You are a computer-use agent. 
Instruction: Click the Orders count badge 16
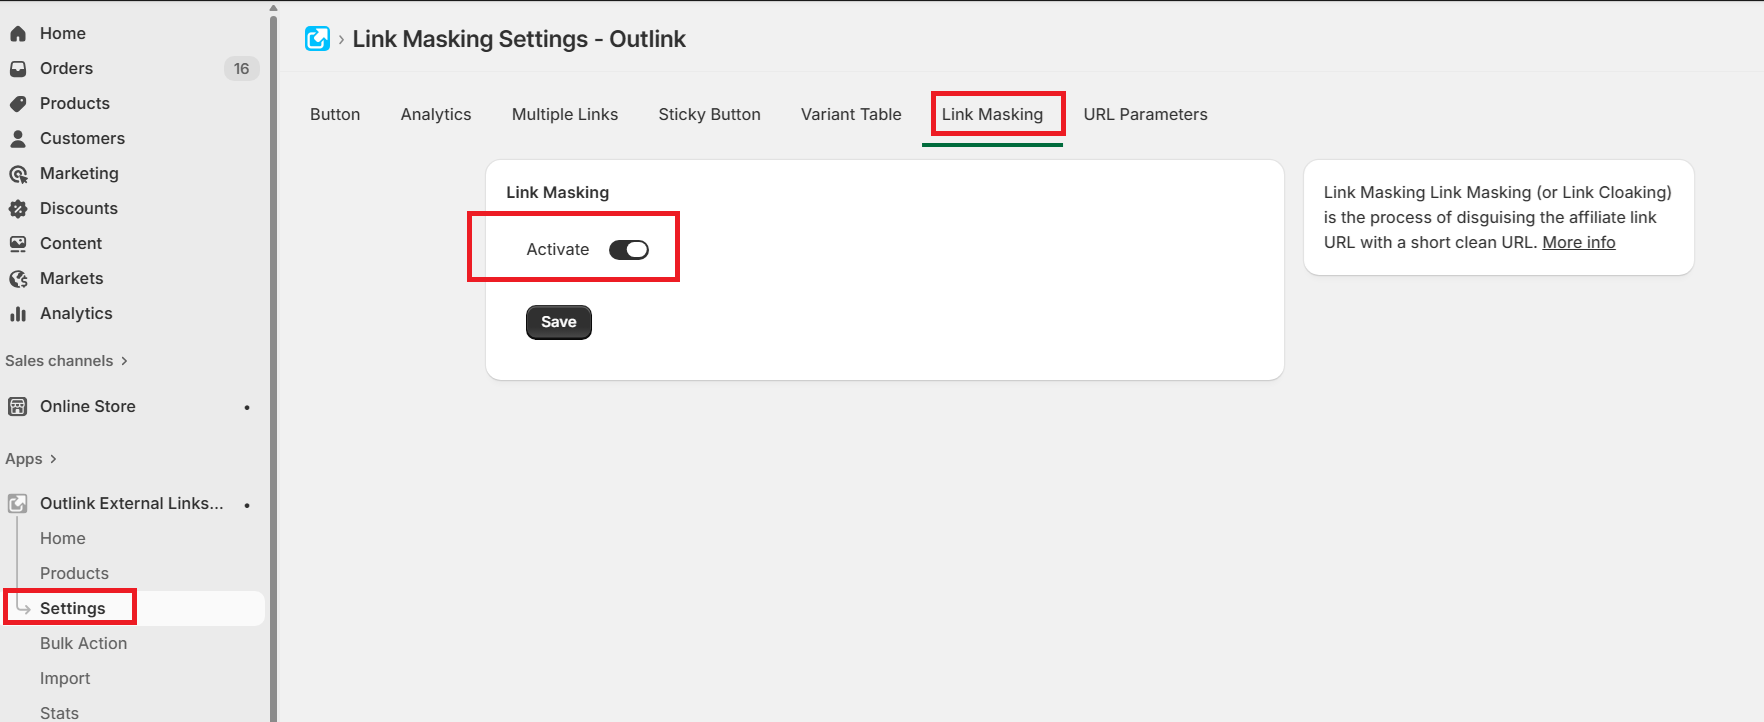click(x=241, y=68)
